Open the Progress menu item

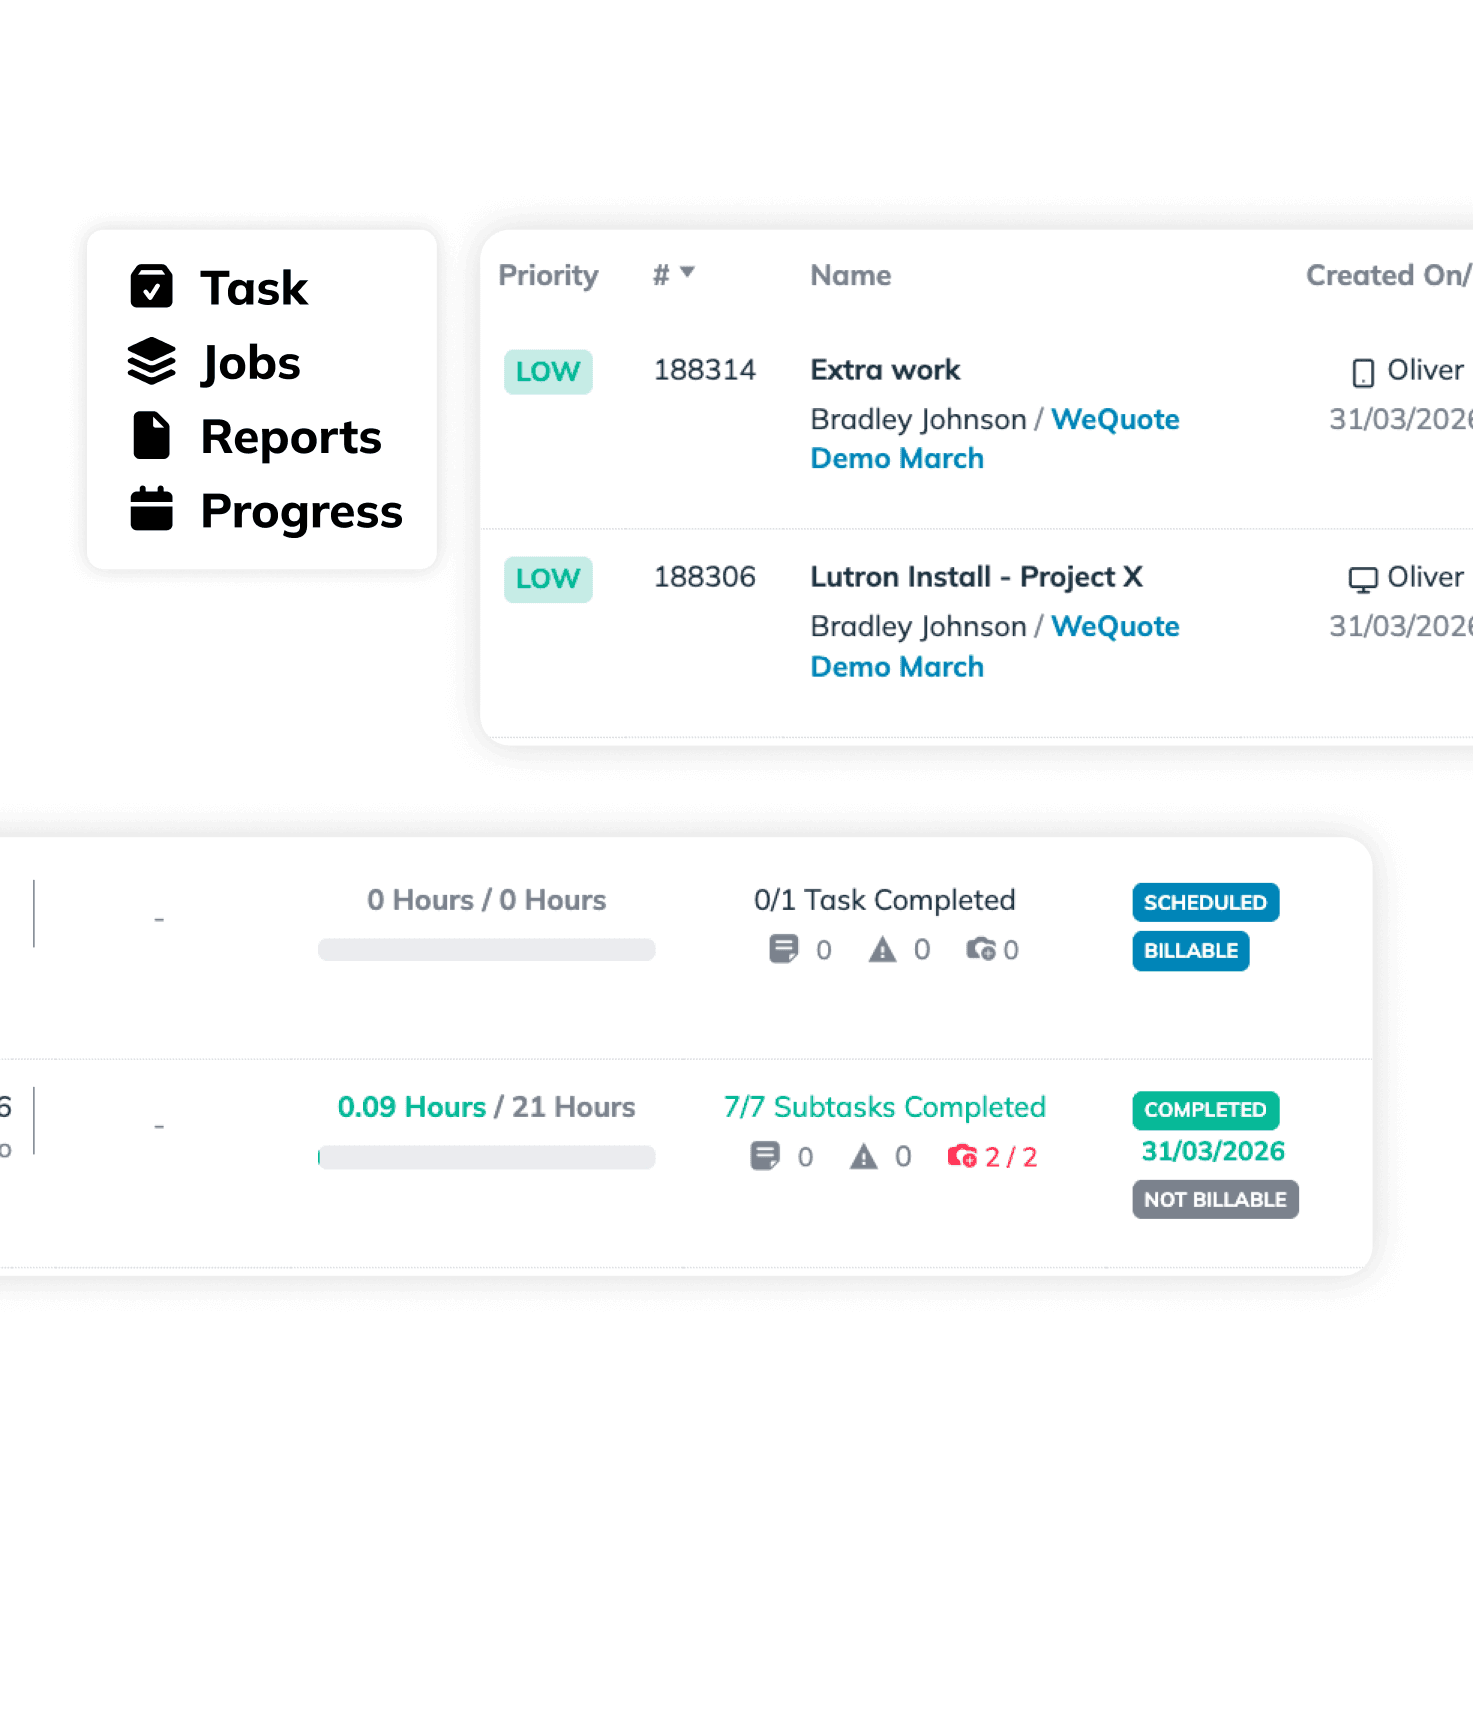click(302, 511)
